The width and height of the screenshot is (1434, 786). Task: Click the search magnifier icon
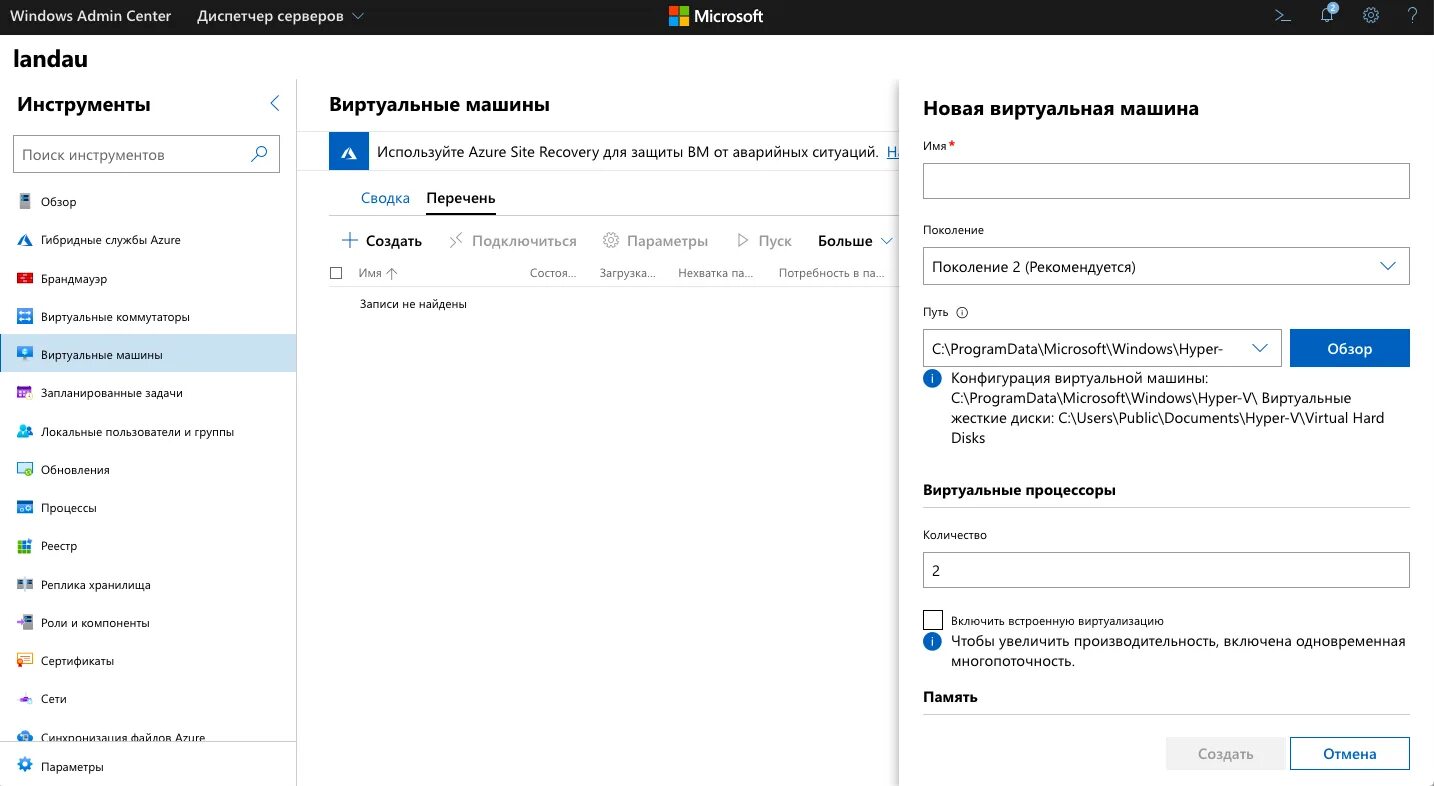[259, 154]
